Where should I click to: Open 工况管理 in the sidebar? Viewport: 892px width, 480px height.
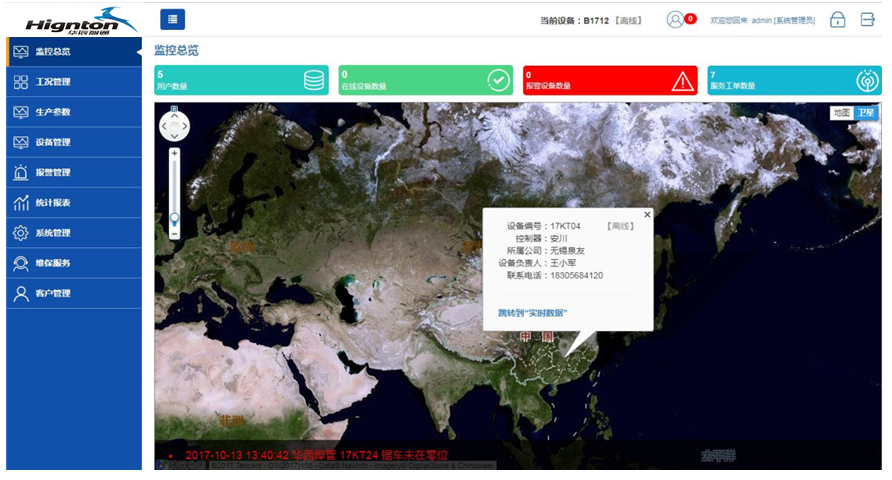coord(53,82)
